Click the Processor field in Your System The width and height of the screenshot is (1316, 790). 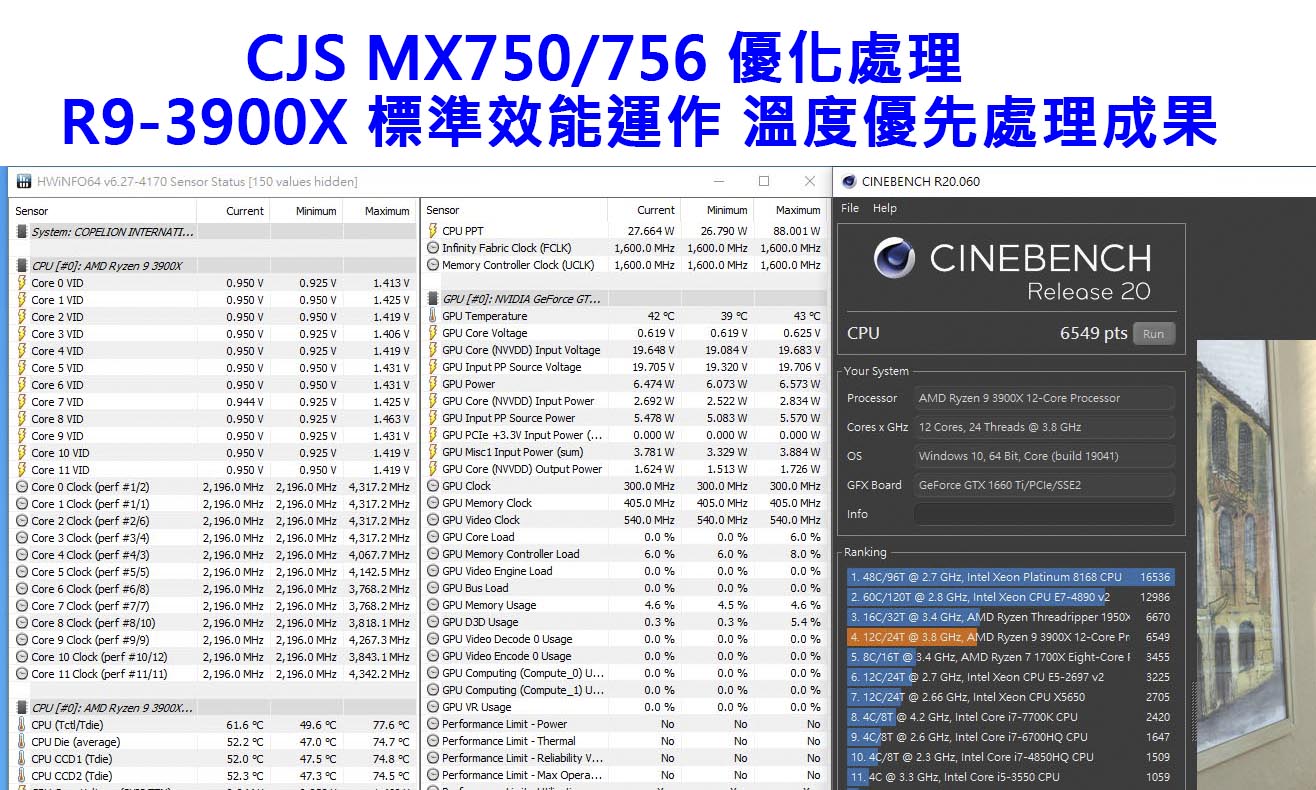1044,398
